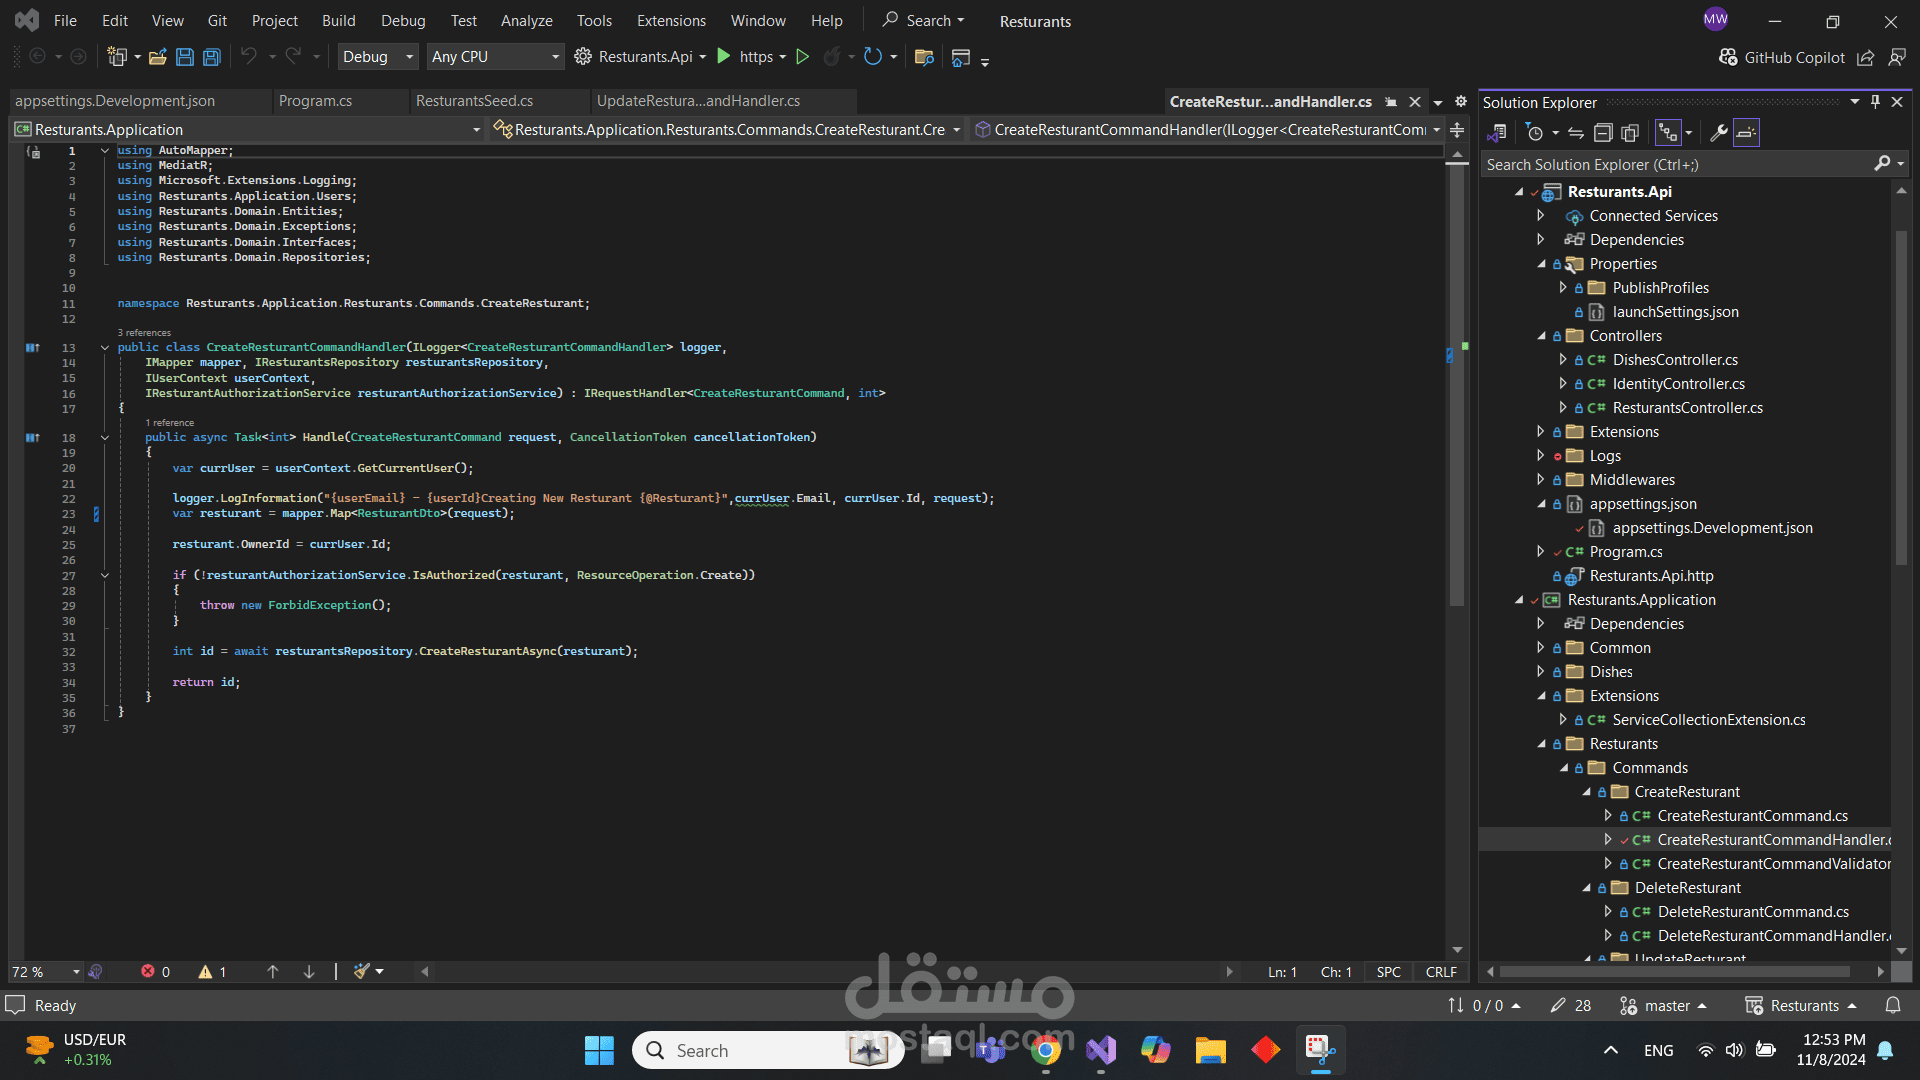The width and height of the screenshot is (1920, 1080).
Task: Click the Find in Files folder icon
Action: [924, 57]
